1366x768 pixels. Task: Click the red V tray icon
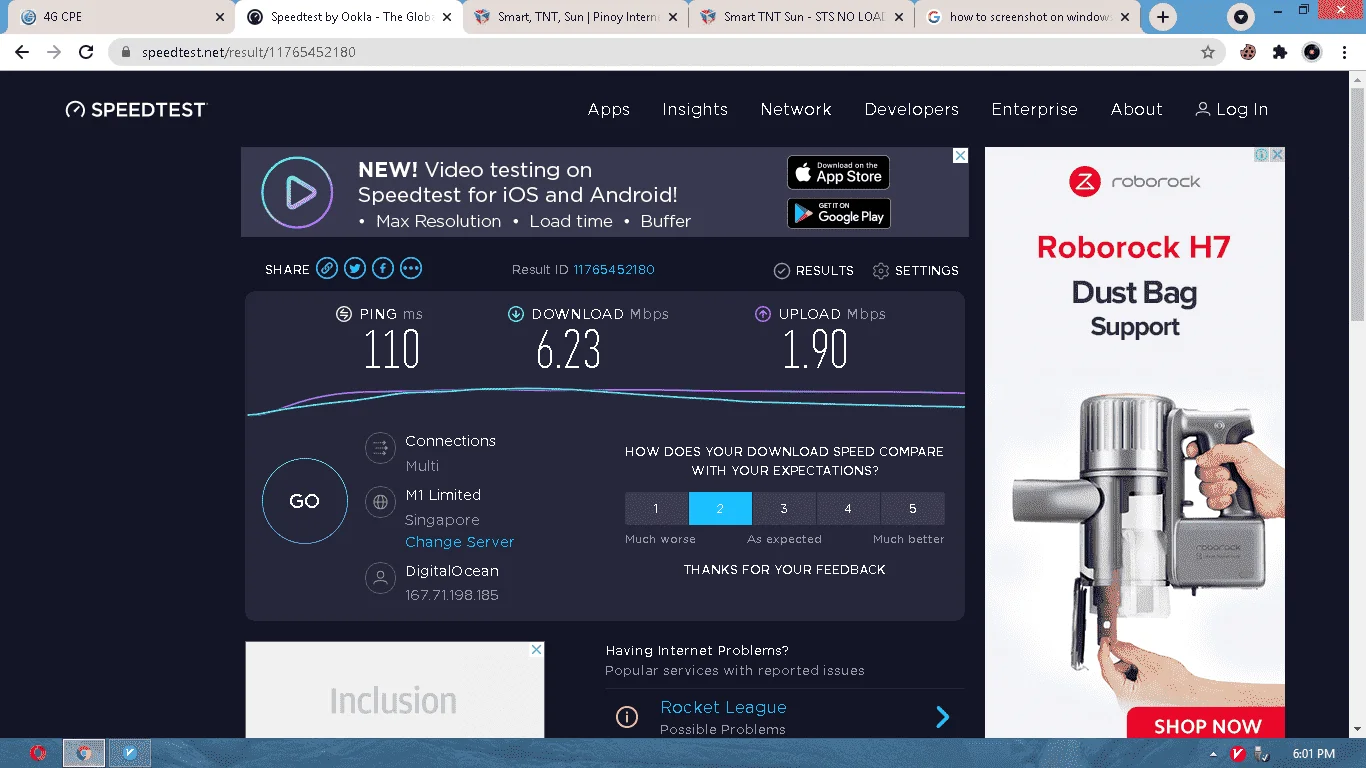pos(1236,754)
